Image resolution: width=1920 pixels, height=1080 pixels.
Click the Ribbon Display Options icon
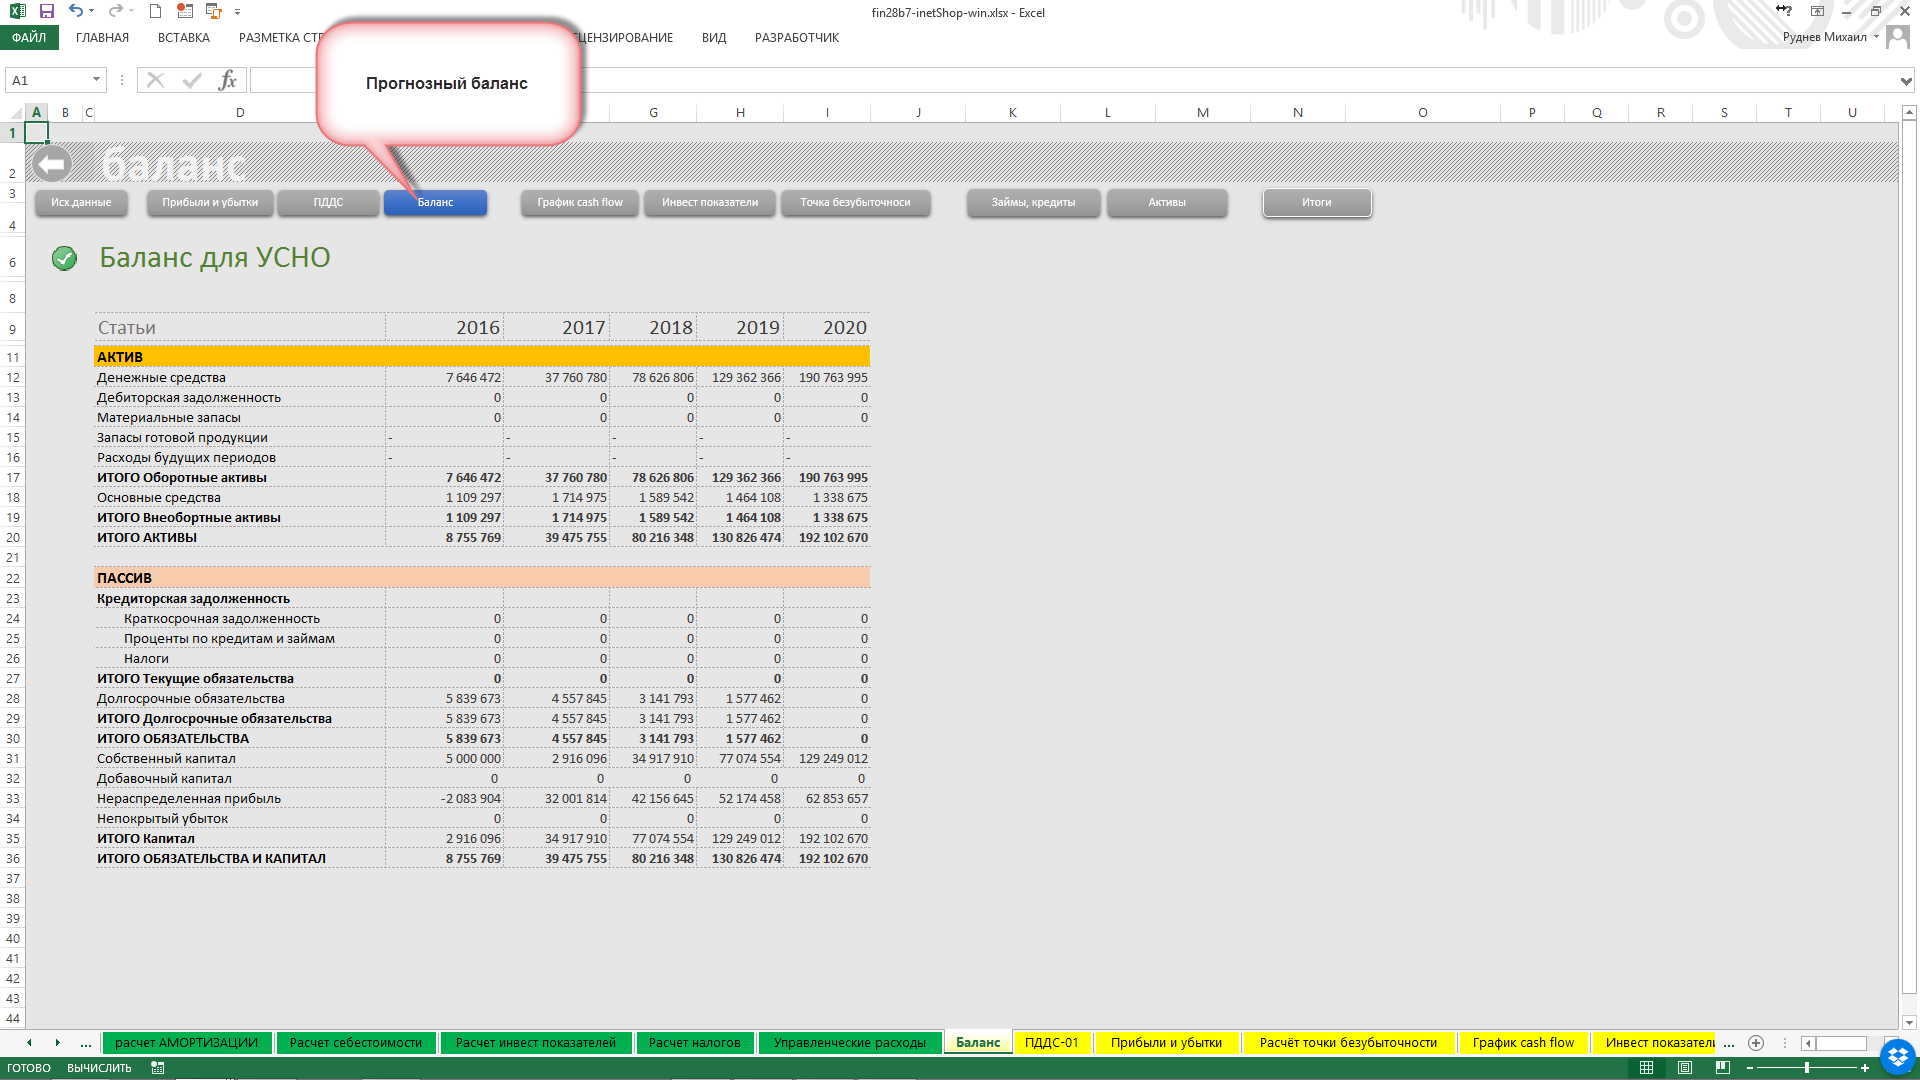pyautogui.click(x=1817, y=11)
